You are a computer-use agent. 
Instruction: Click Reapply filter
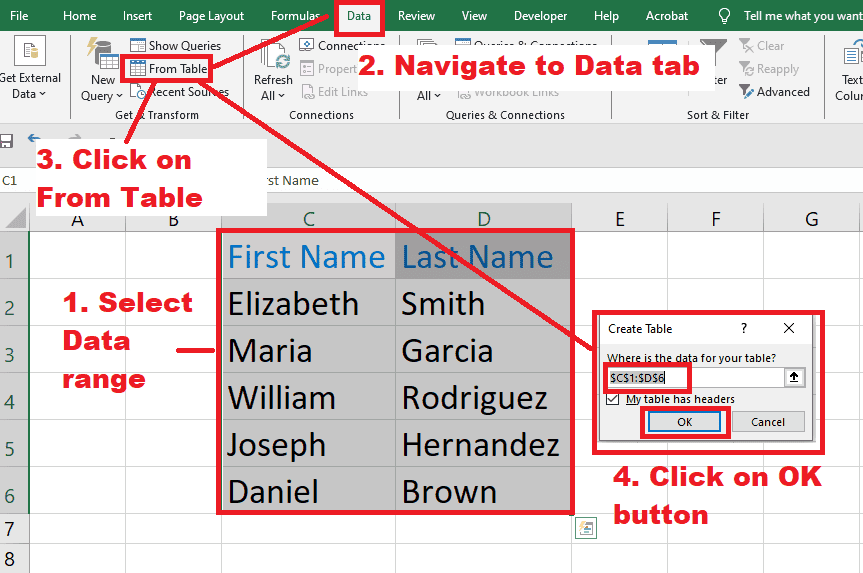[x=769, y=69]
